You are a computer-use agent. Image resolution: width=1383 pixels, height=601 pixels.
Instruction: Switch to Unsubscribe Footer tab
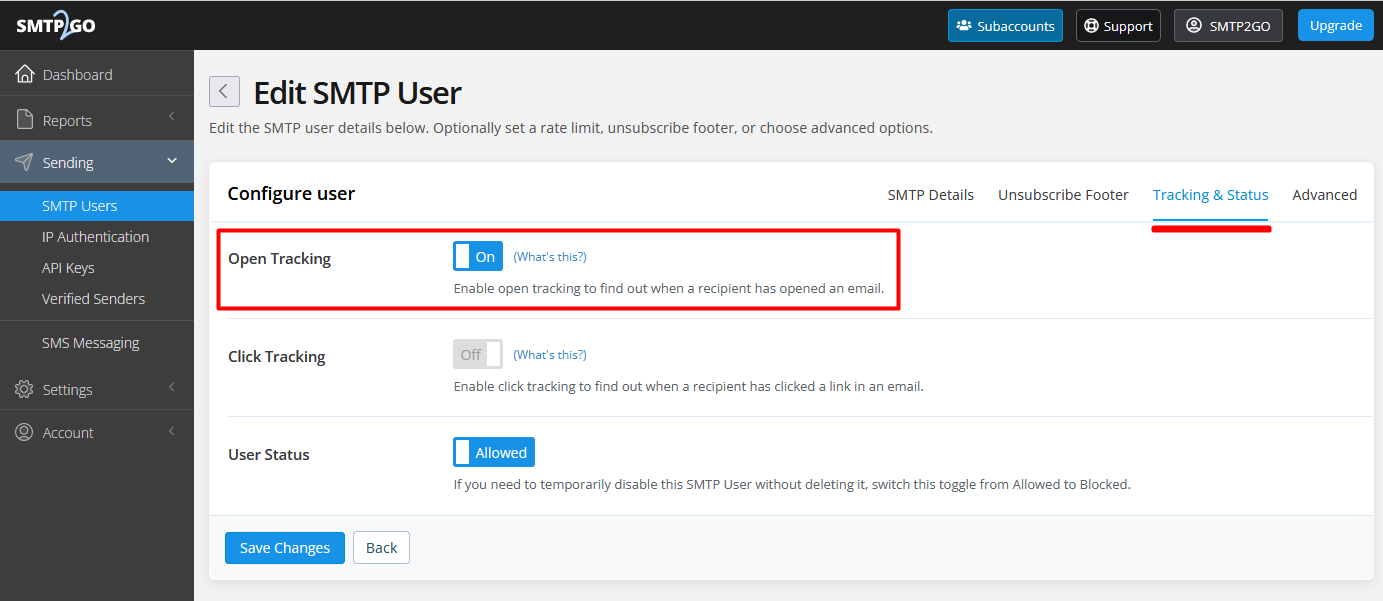[x=1063, y=195]
